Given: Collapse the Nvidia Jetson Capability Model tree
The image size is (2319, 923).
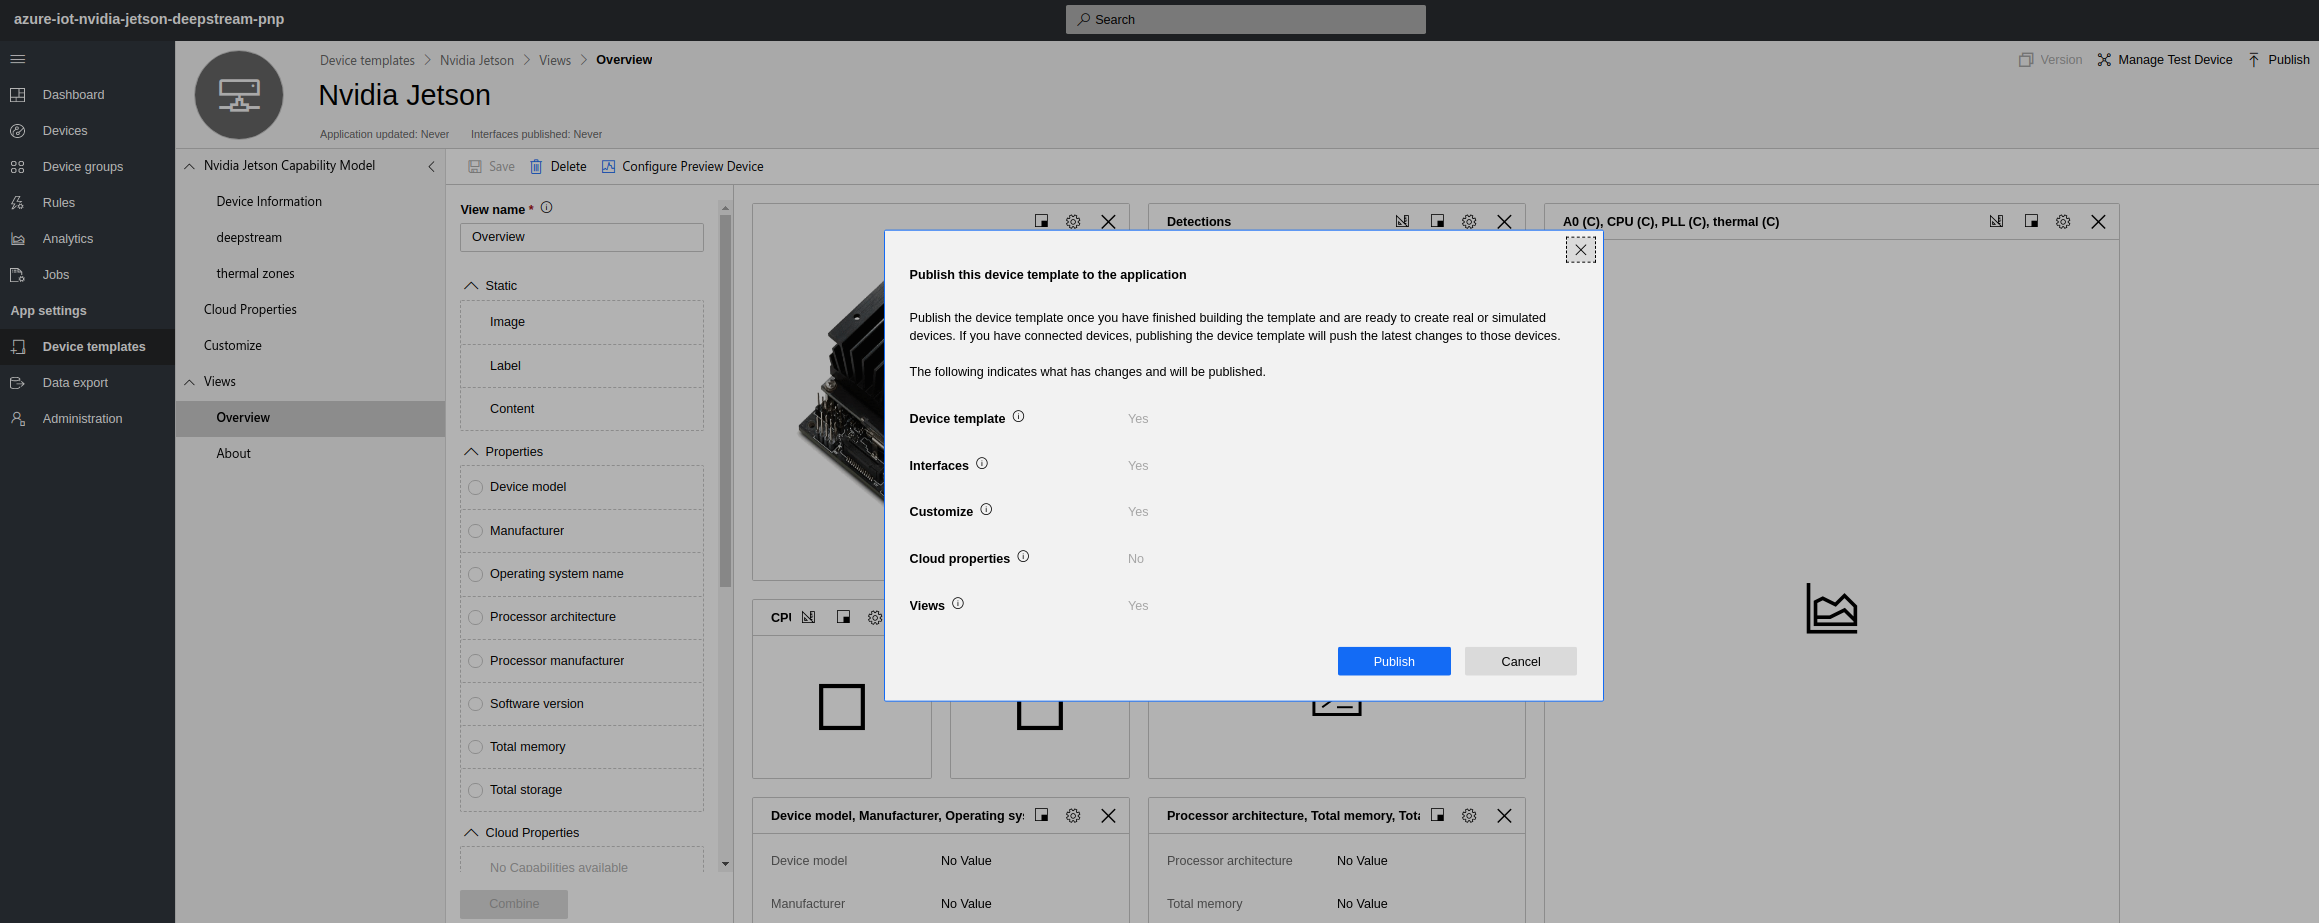Looking at the screenshot, I should coord(189,166).
